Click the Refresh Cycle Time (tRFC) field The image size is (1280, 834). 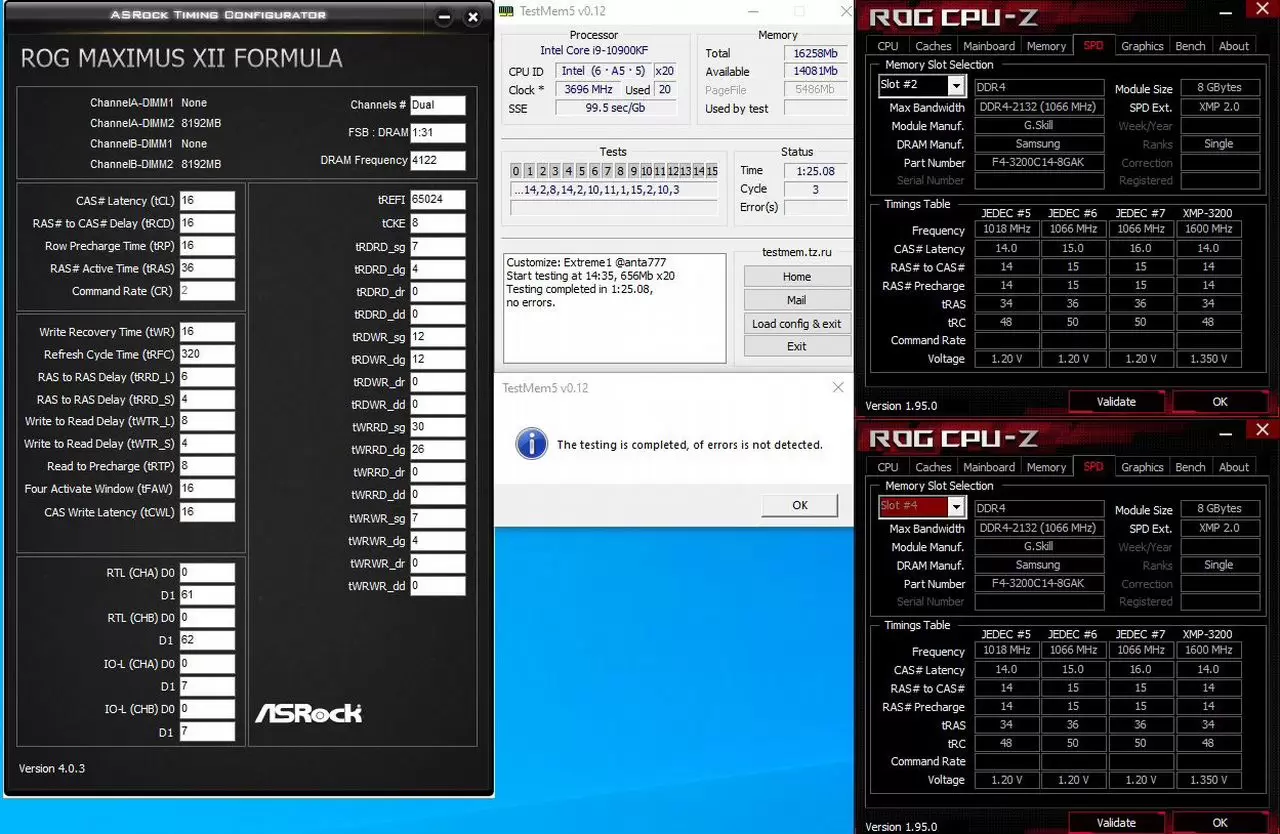pyautogui.click(x=207, y=355)
